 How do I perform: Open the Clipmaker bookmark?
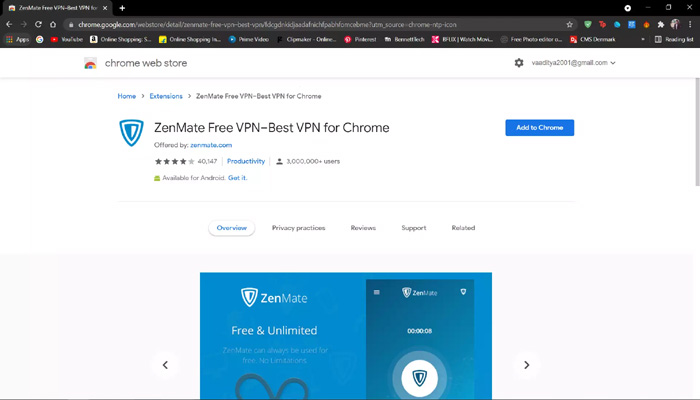307,39
